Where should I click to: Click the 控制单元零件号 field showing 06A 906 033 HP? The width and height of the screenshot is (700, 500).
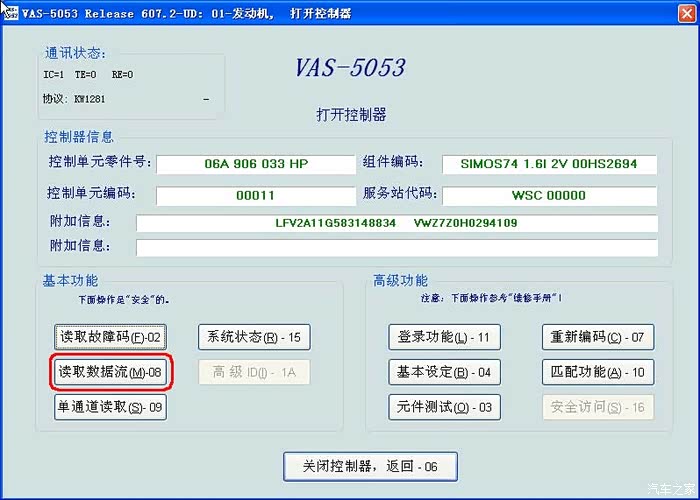[x=255, y=164]
